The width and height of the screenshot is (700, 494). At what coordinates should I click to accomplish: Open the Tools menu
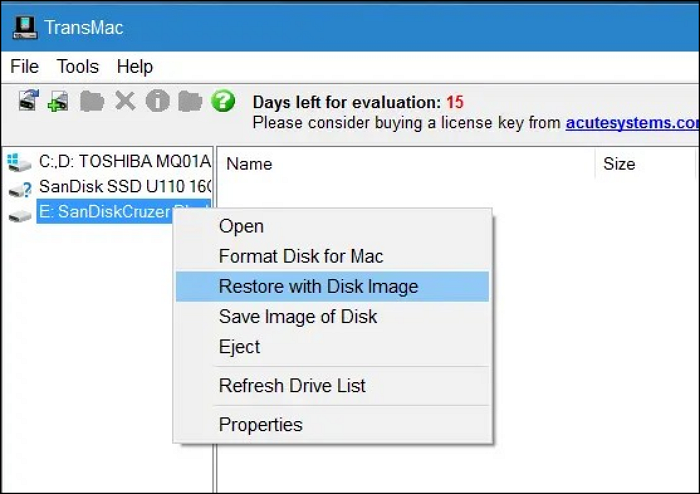point(78,67)
